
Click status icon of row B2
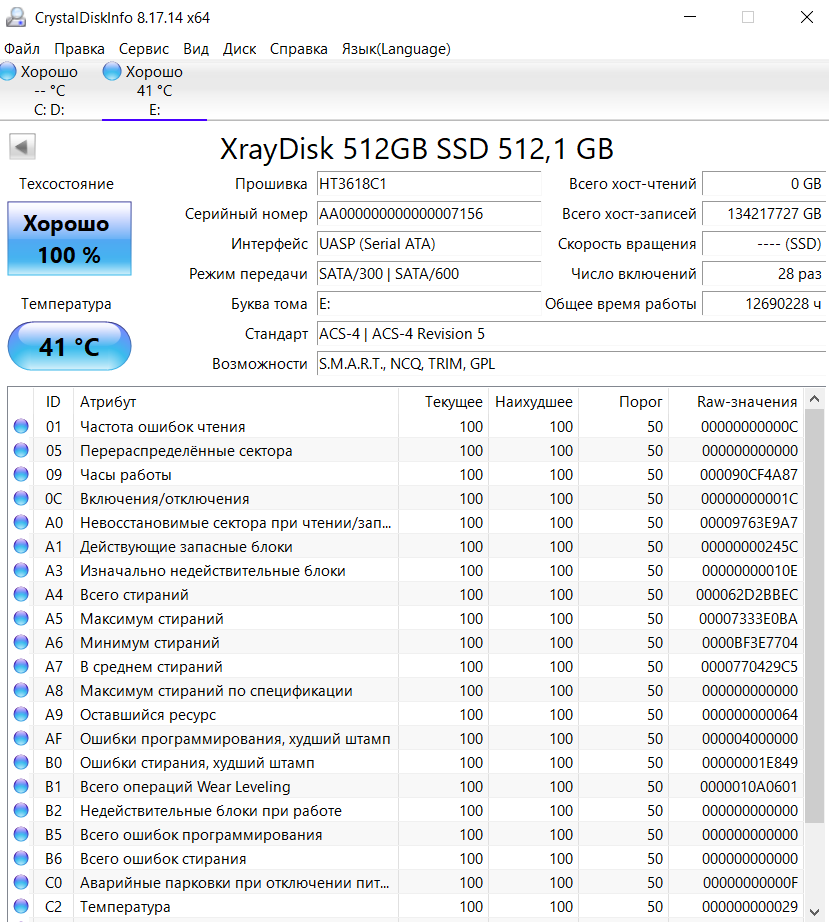click(x=21, y=810)
